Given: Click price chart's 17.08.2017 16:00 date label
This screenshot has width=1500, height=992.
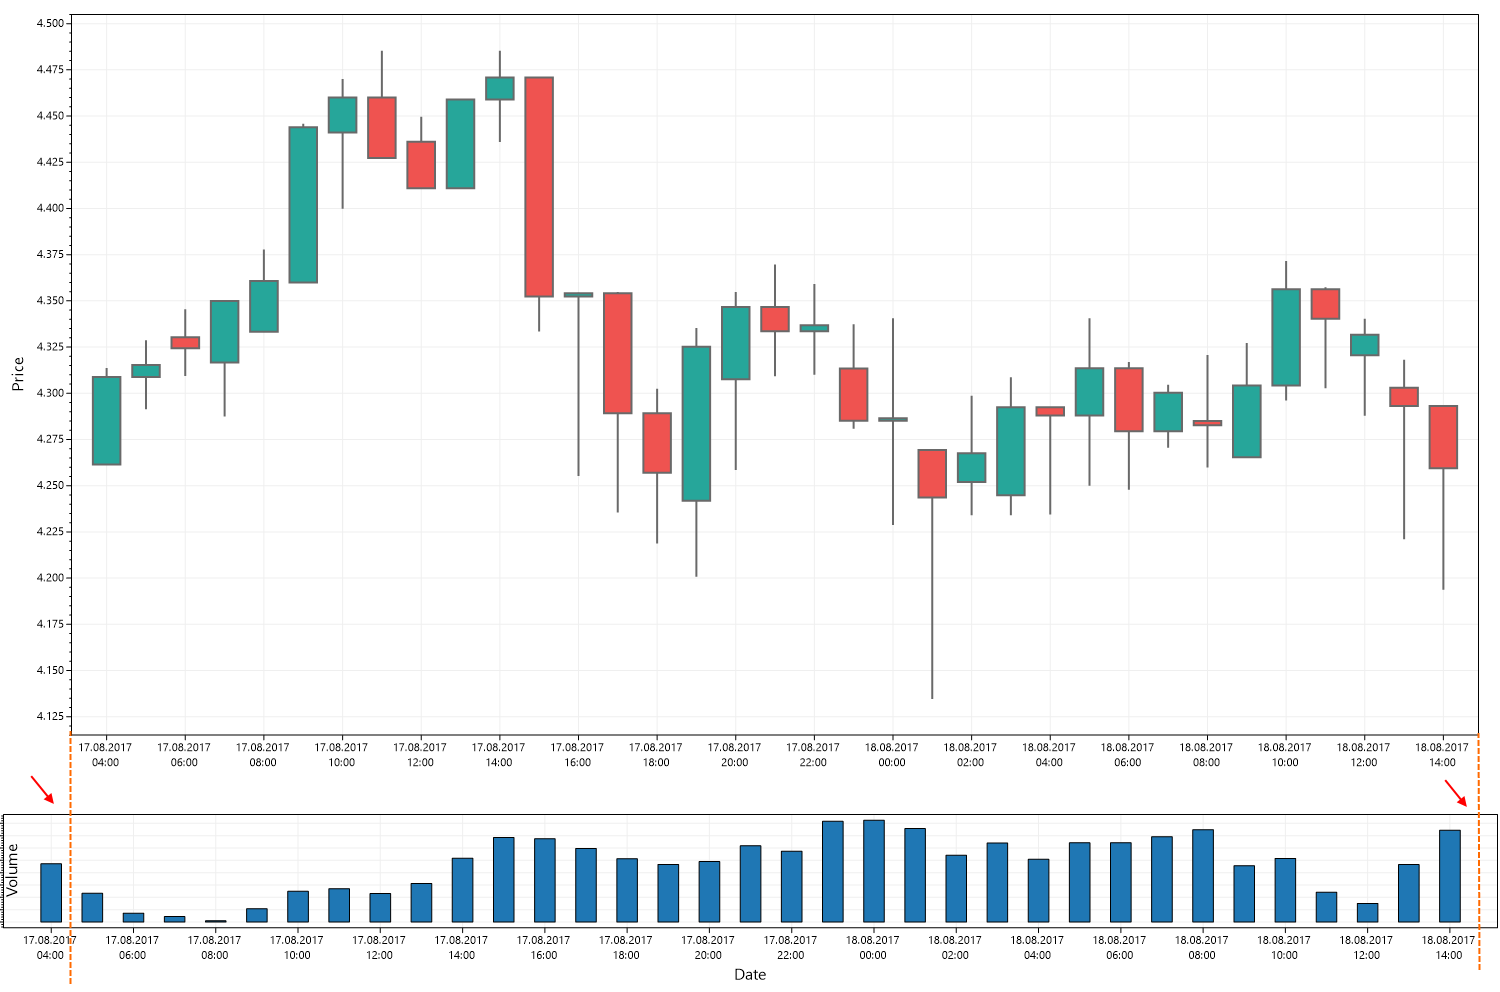Looking at the screenshot, I should pos(577,755).
